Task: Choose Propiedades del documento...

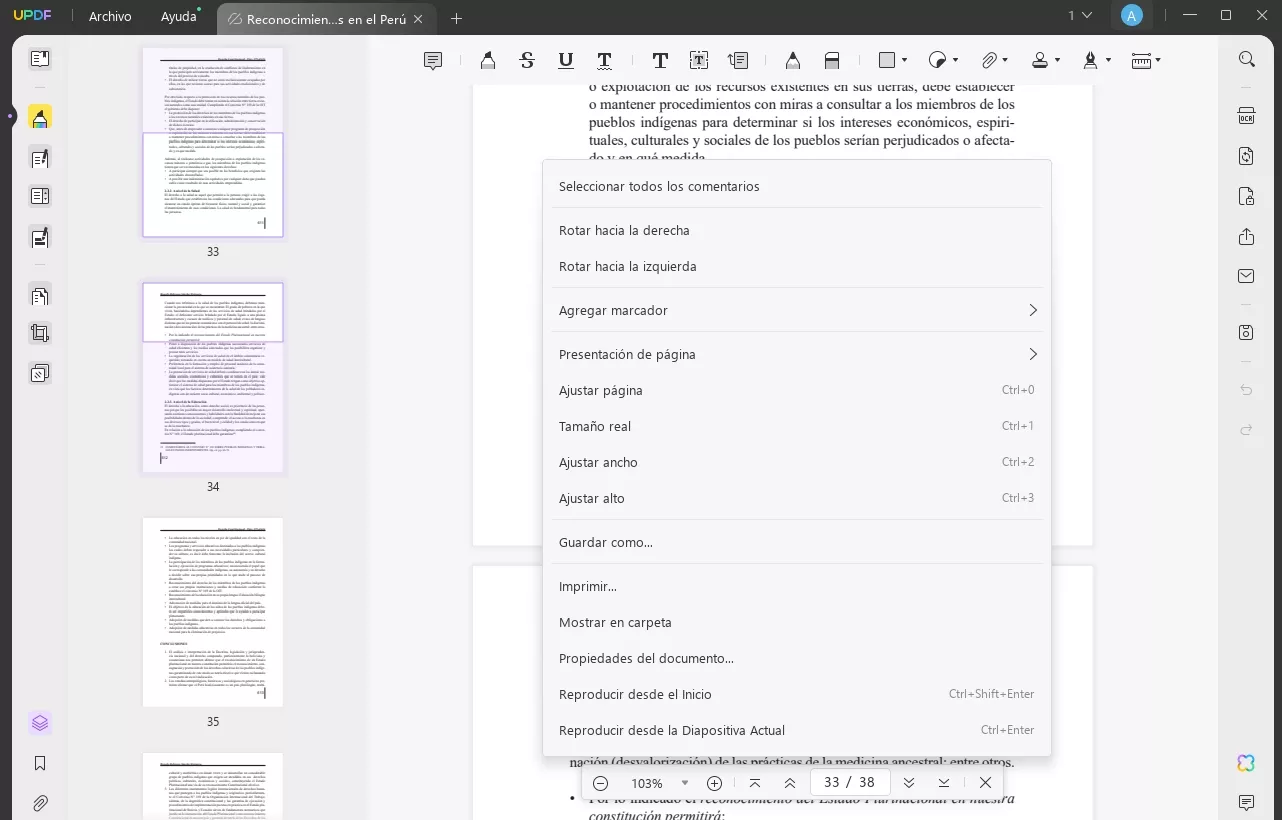Action: click(x=797, y=658)
